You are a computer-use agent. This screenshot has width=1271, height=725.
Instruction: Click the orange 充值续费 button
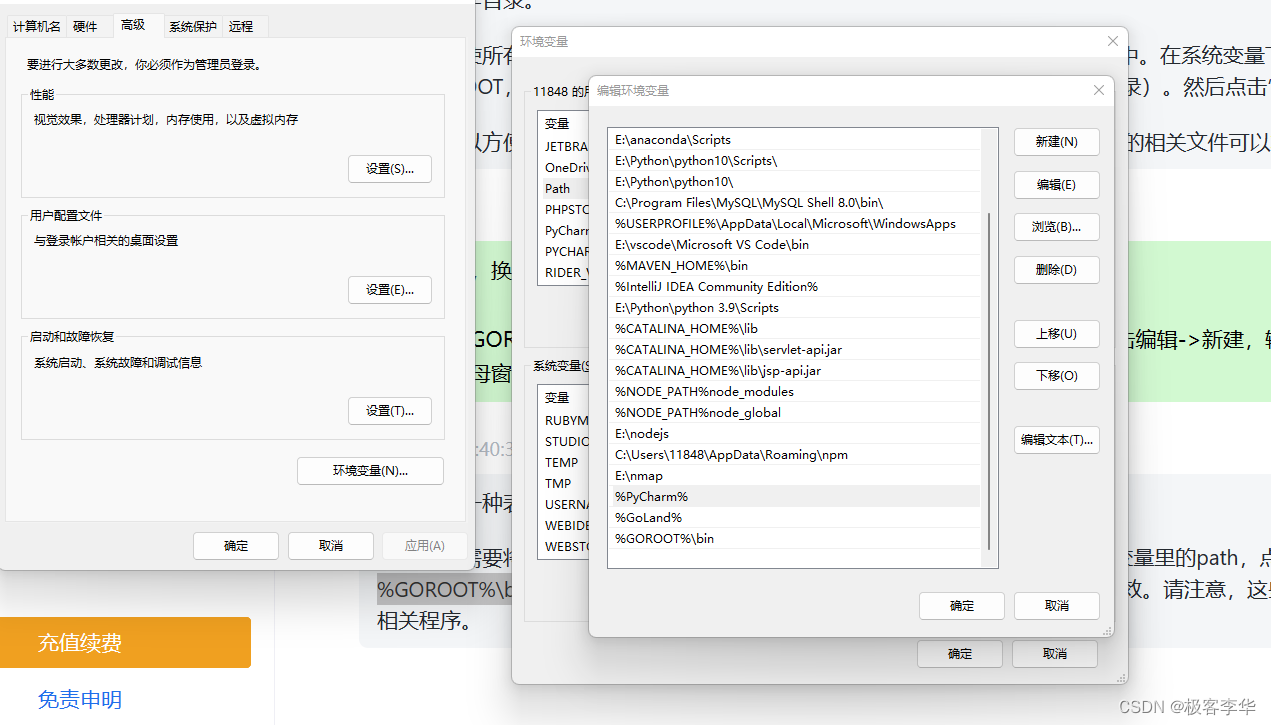[125, 642]
